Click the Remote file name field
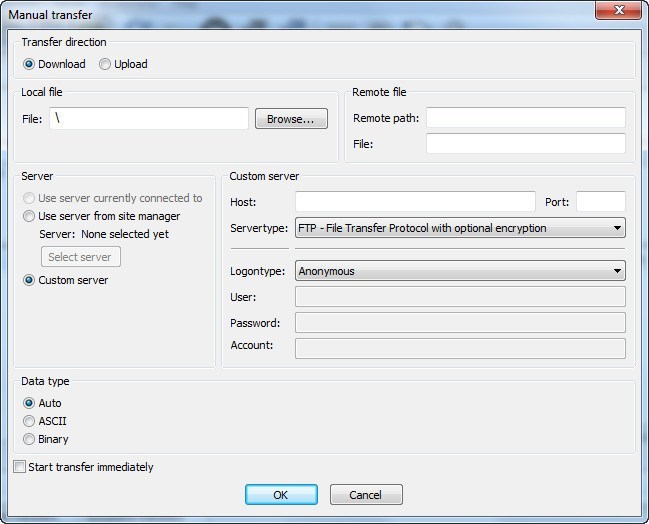Screen dimensions: 649x524 click(526, 144)
